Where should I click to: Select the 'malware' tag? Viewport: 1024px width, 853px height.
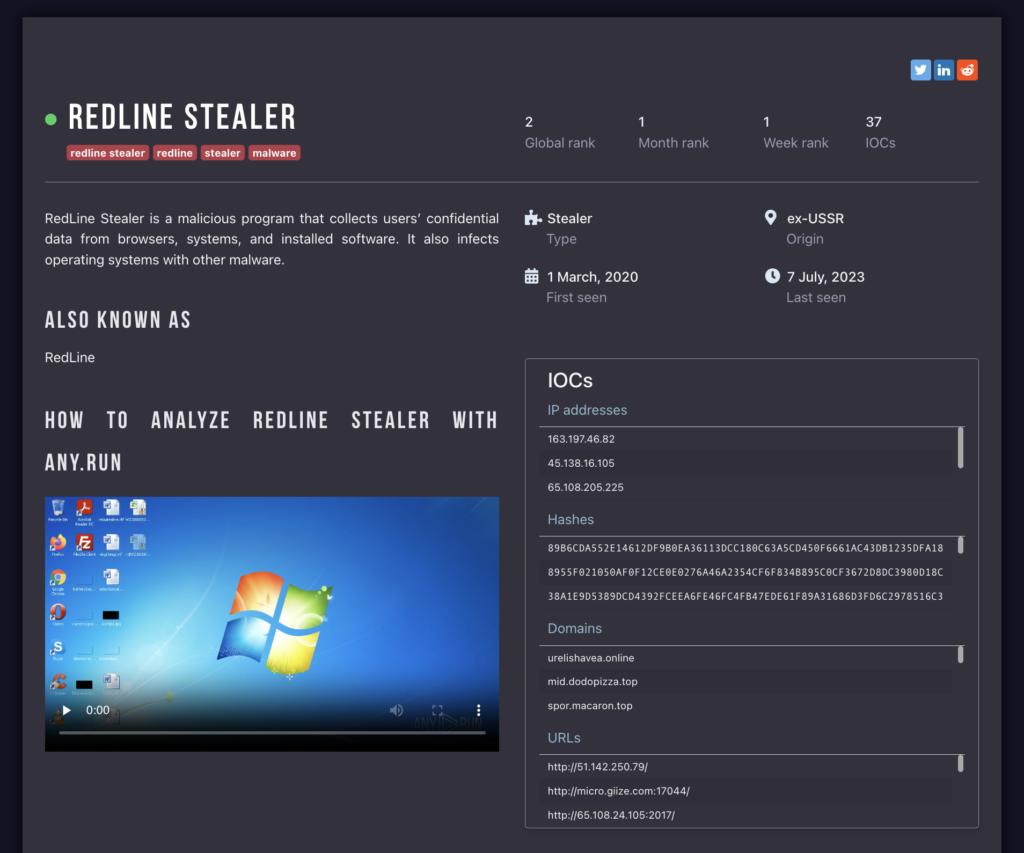click(274, 153)
